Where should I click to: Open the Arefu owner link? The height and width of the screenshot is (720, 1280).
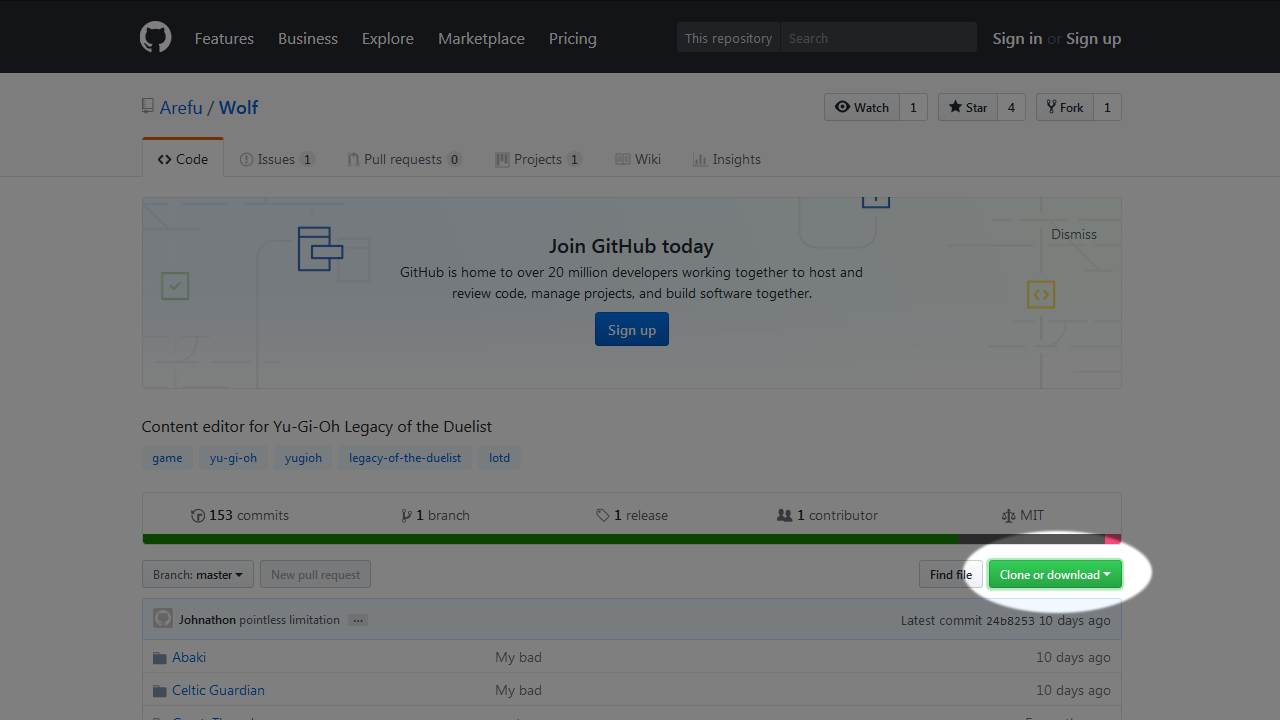(181, 107)
